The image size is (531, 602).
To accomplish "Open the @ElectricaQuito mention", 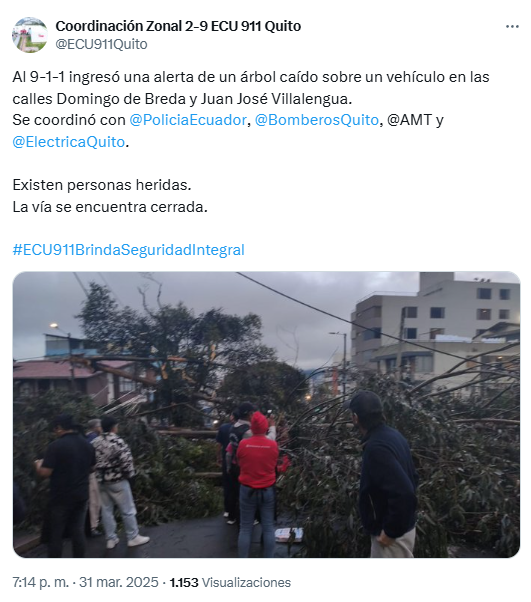I will click(x=69, y=142).
